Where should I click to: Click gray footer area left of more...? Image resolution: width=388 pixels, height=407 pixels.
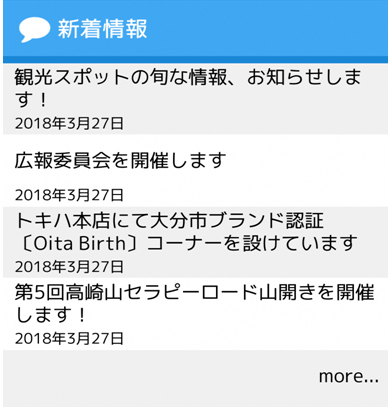pyautogui.click(x=160, y=377)
